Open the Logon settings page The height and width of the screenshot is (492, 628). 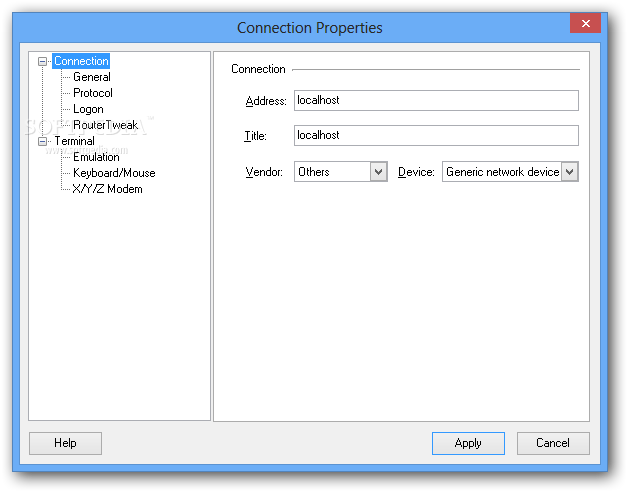pos(88,109)
